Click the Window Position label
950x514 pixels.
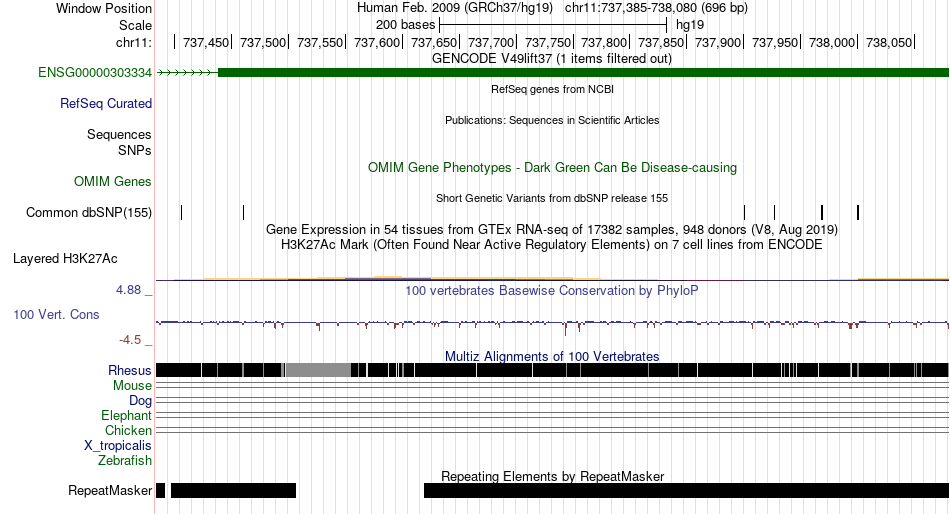[104, 8]
